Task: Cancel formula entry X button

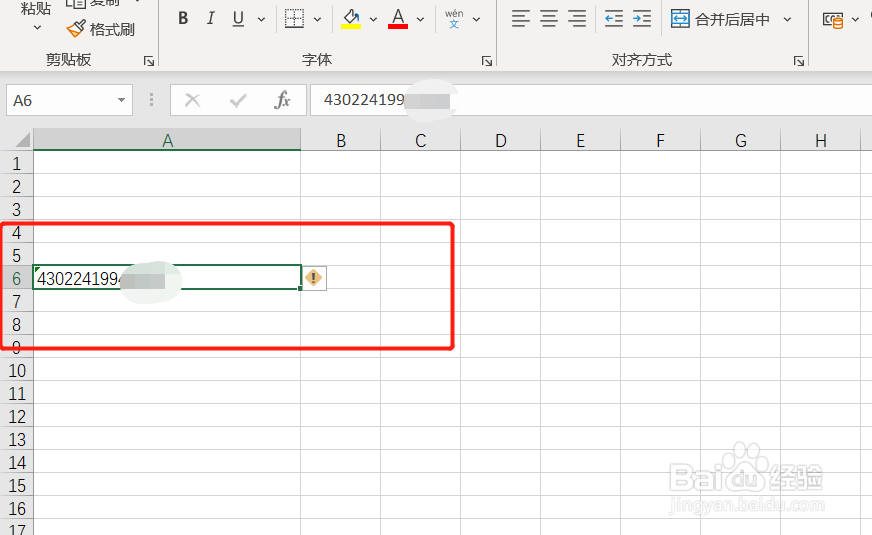Action: (x=192, y=100)
